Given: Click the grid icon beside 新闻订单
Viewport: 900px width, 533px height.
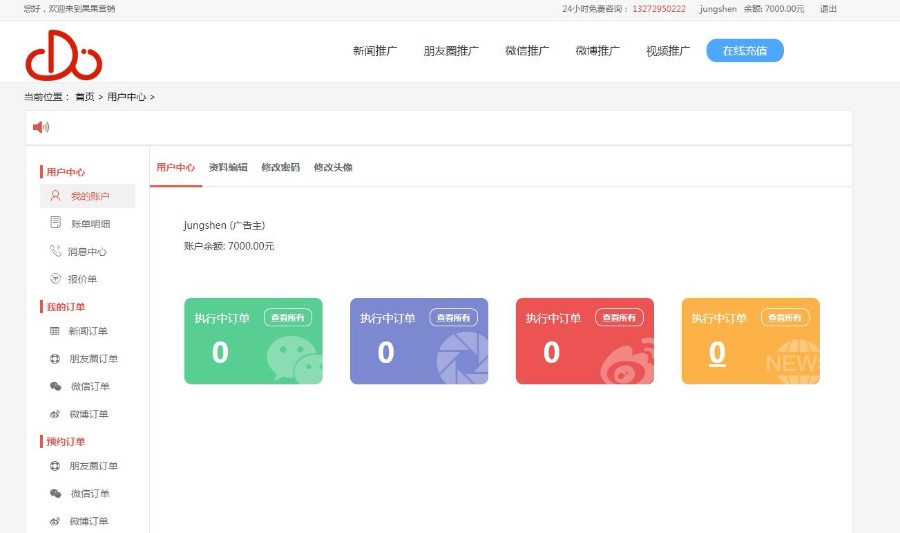Looking at the screenshot, I should (55, 331).
